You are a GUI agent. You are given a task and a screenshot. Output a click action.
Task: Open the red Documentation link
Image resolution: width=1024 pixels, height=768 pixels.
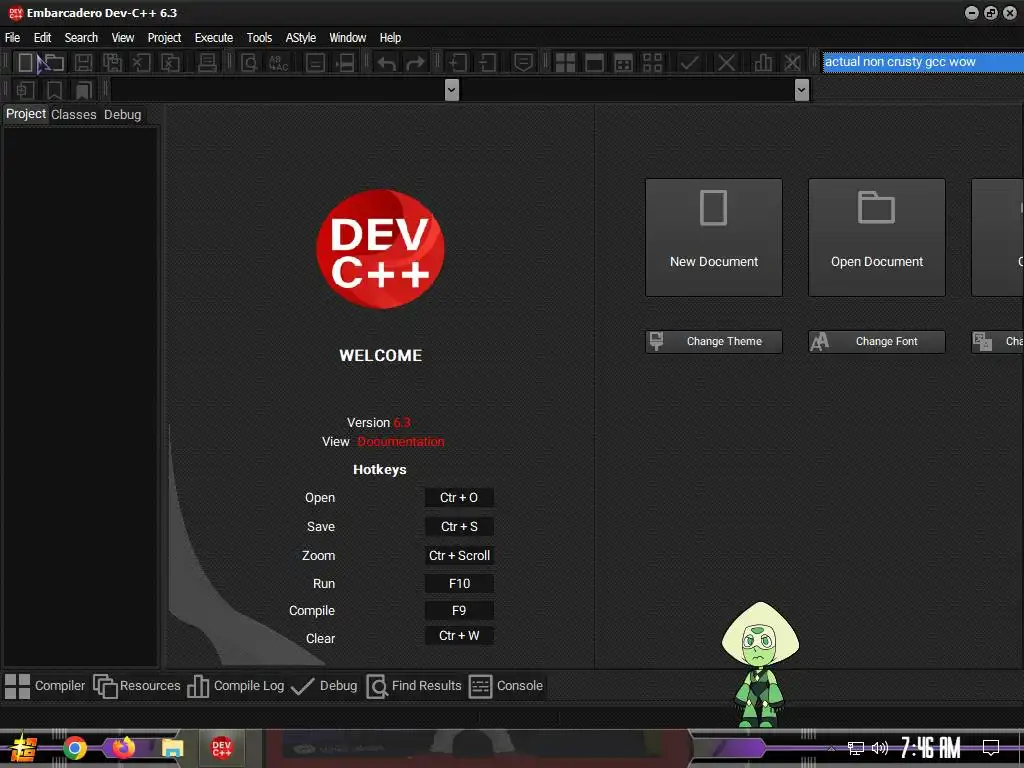tap(400, 441)
